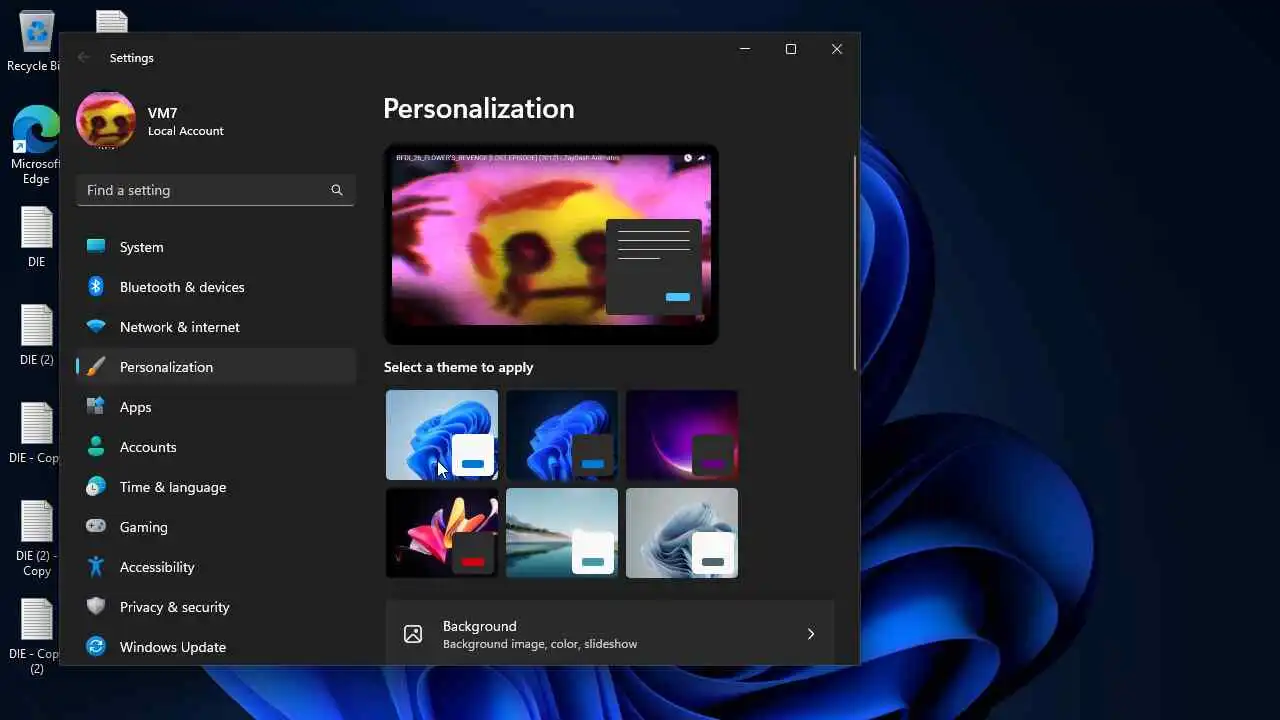Apply the Windows dark bloom theme
This screenshot has width=1280, height=720.
click(562, 435)
